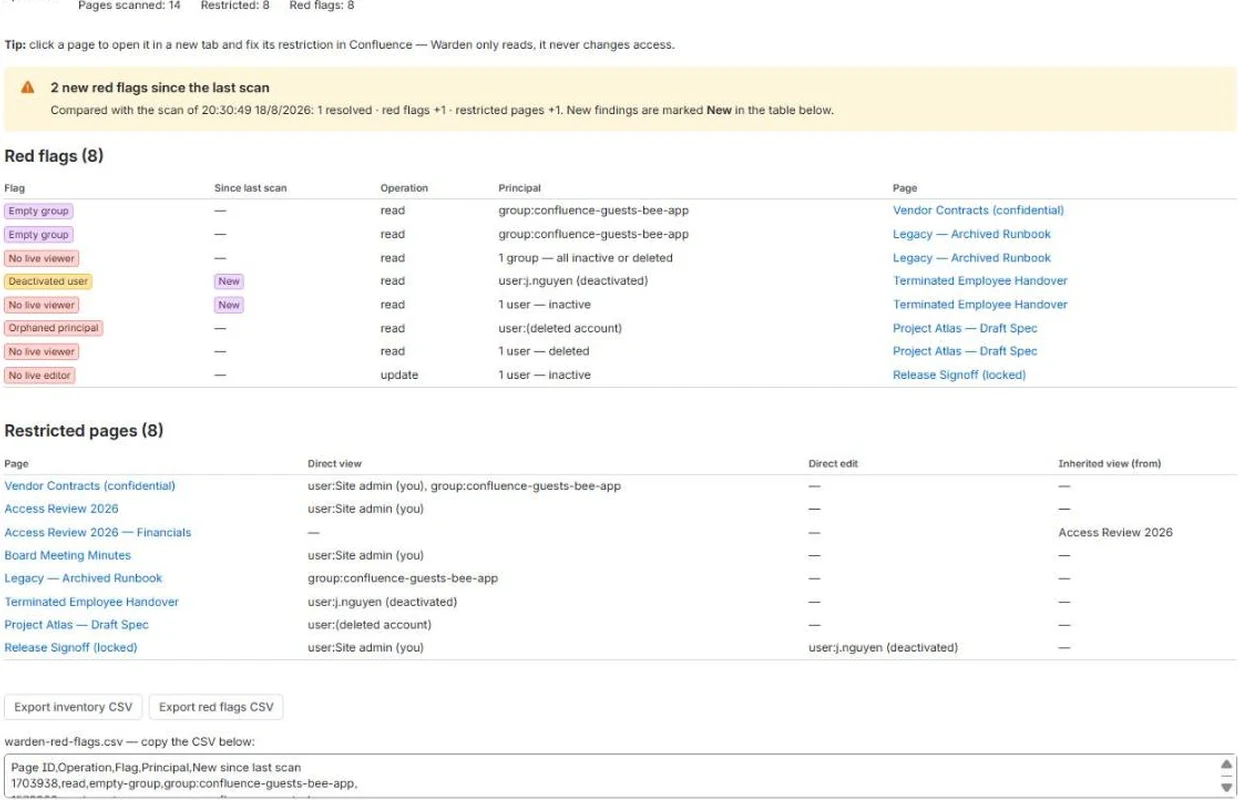Click the Export red flags CSV button
The height and width of the screenshot is (800, 1238).
[x=216, y=707]
